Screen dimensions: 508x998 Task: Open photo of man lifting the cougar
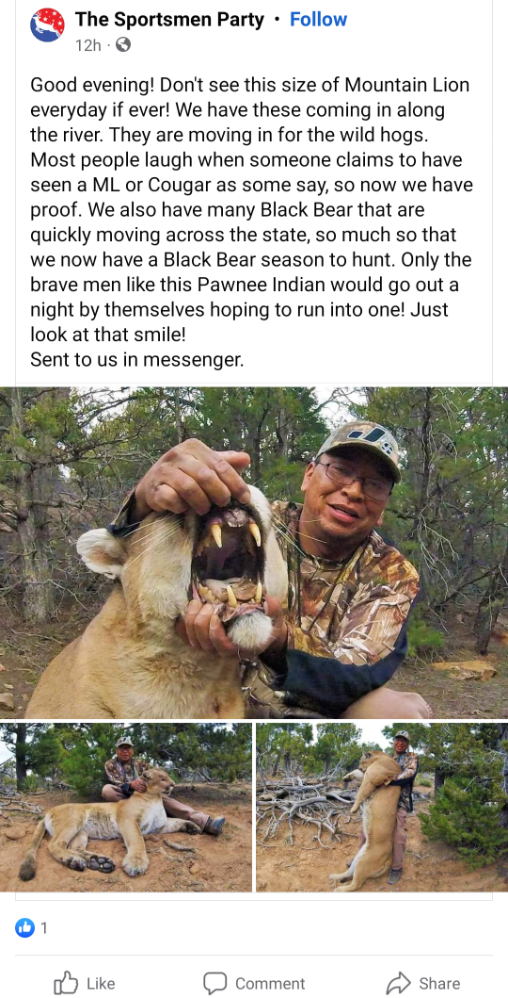(x=382, y=807)
